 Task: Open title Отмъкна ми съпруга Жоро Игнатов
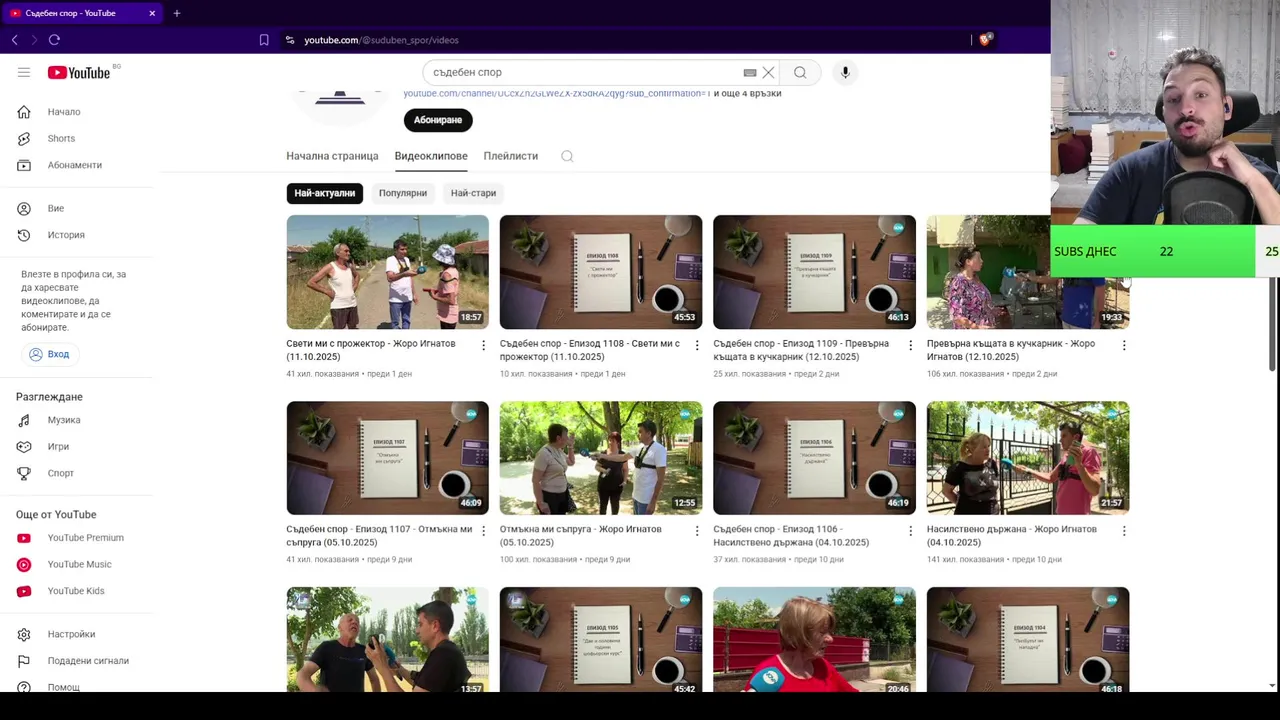[581, 536]
